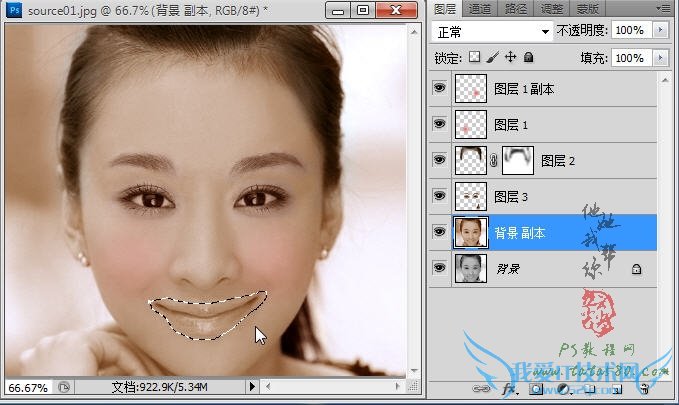Switch to the 路径 tab

[516, 8]
